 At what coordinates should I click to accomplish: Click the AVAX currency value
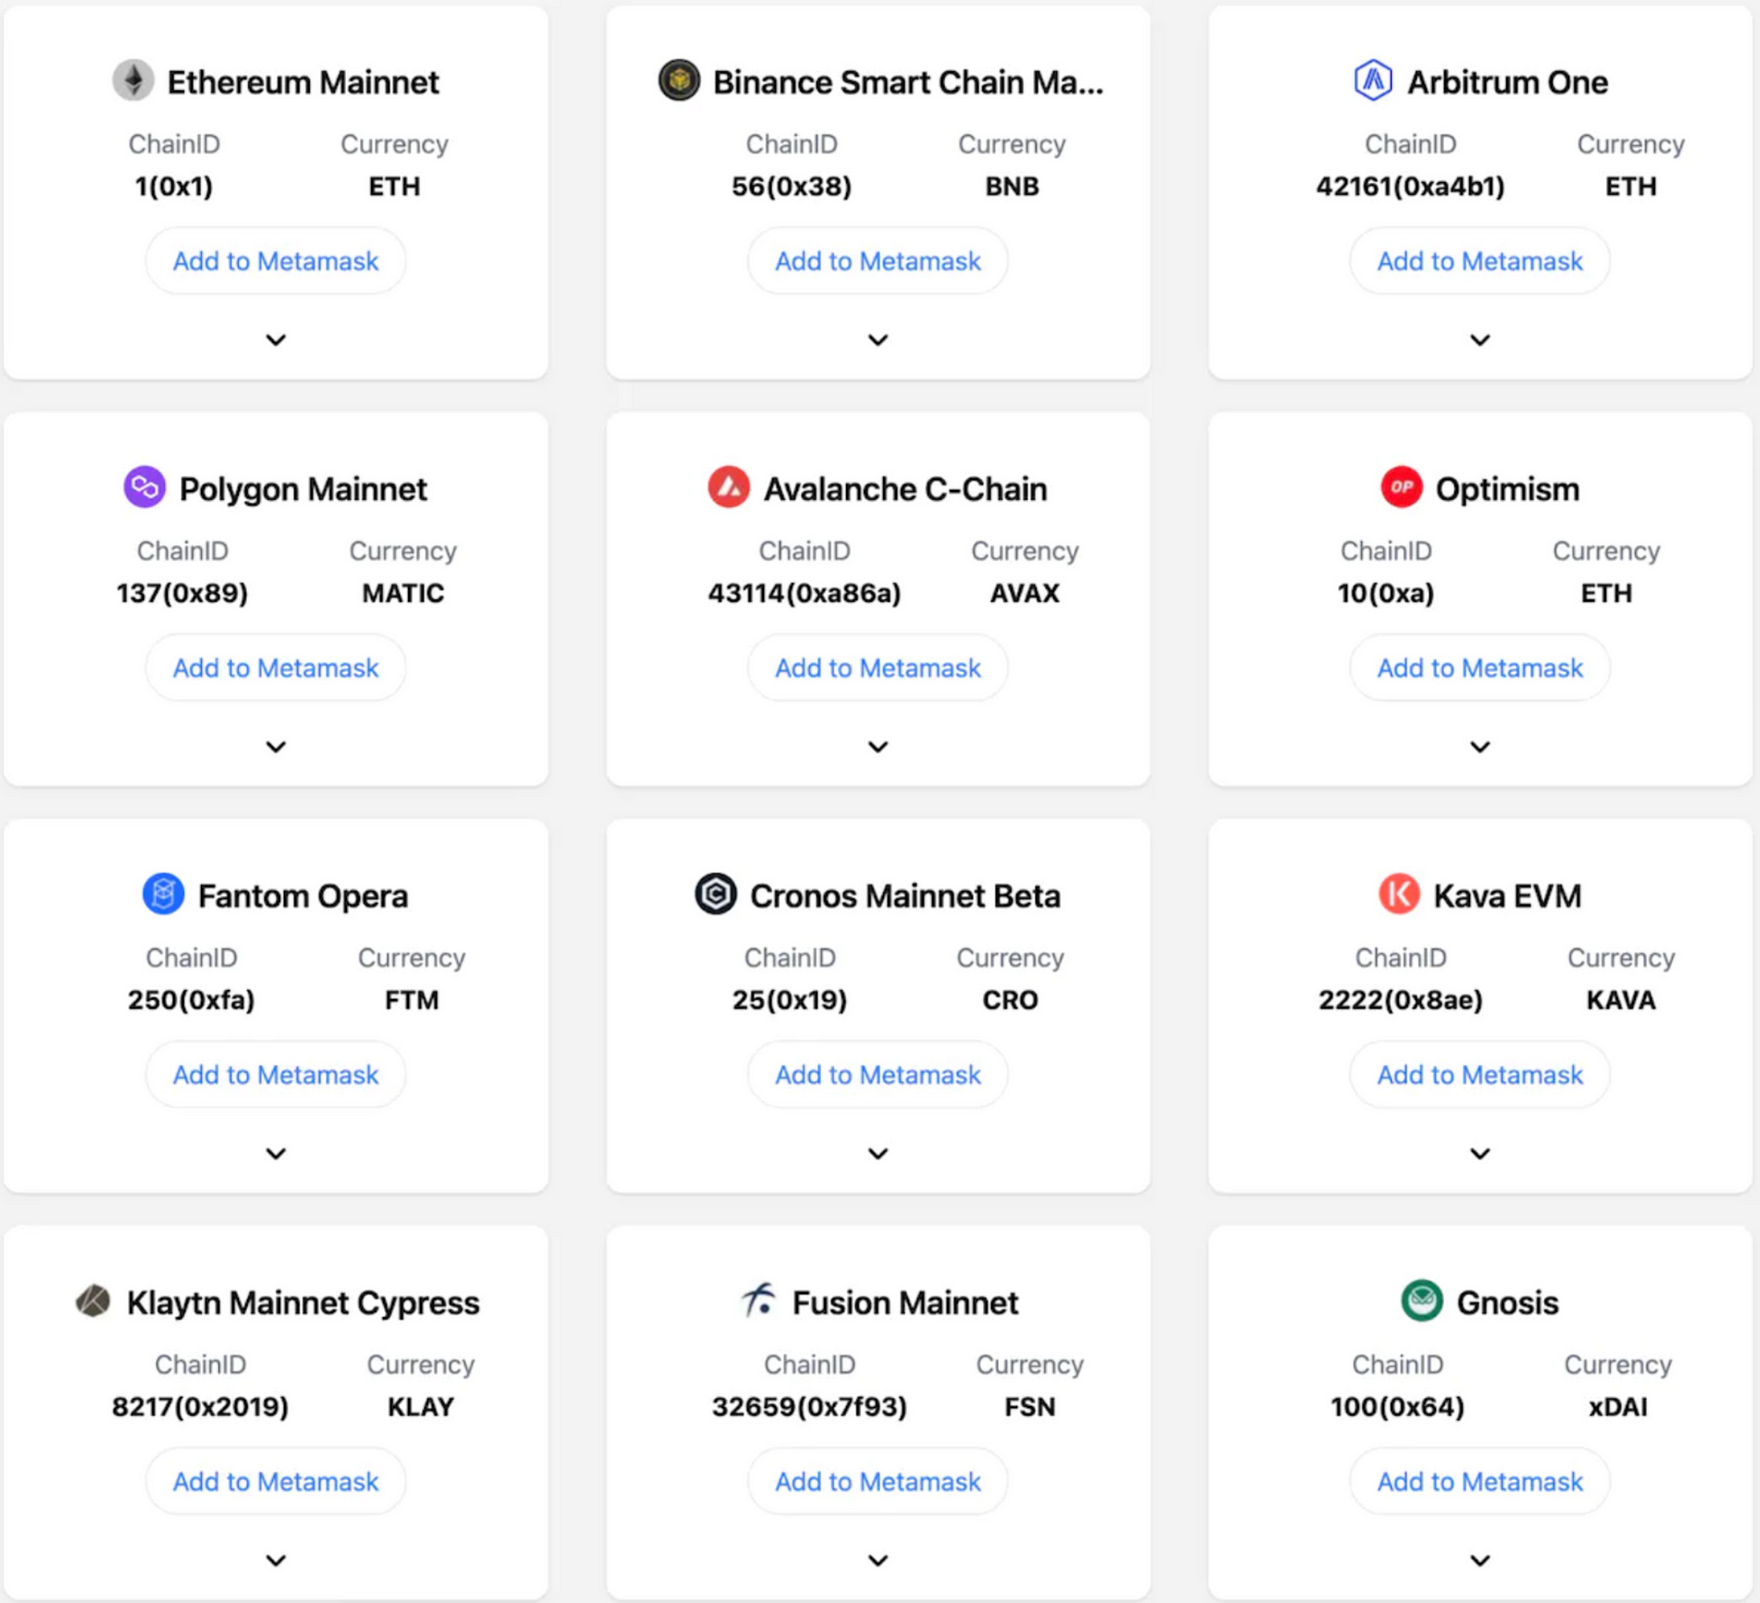coord(1025,593)
